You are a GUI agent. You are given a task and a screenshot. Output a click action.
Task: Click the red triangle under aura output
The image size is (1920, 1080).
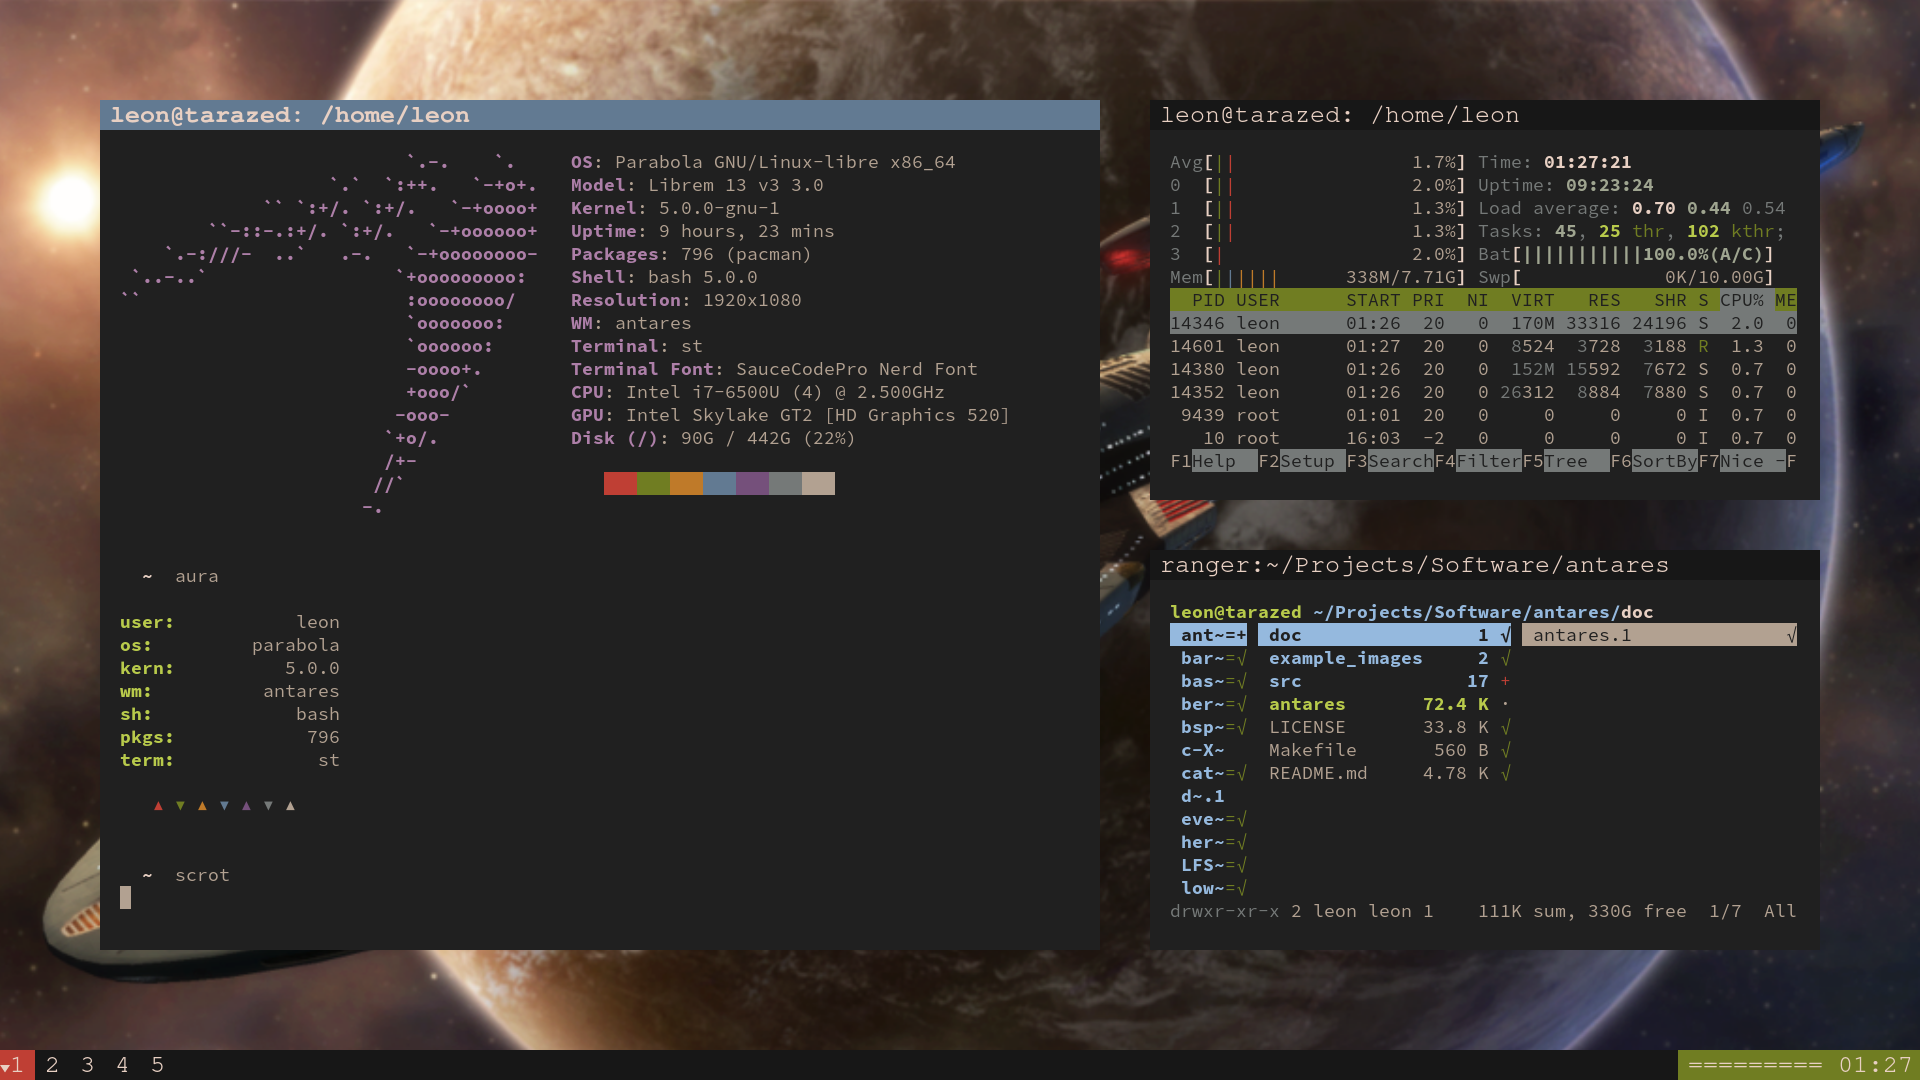pos(158,806)
